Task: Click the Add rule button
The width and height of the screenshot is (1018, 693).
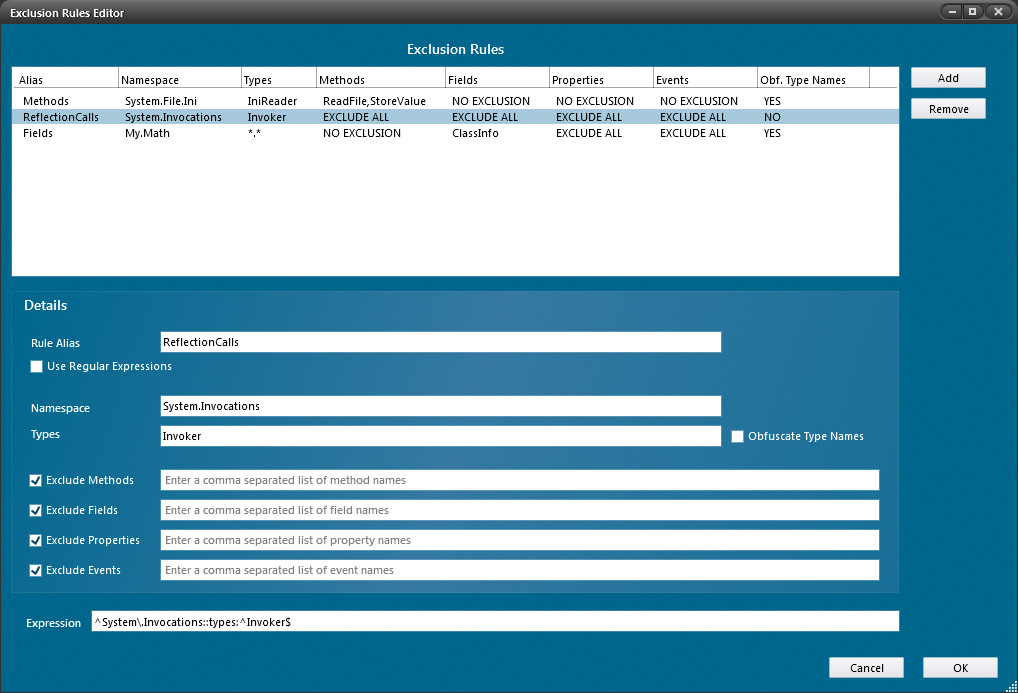Action: (x=948, y=78)
